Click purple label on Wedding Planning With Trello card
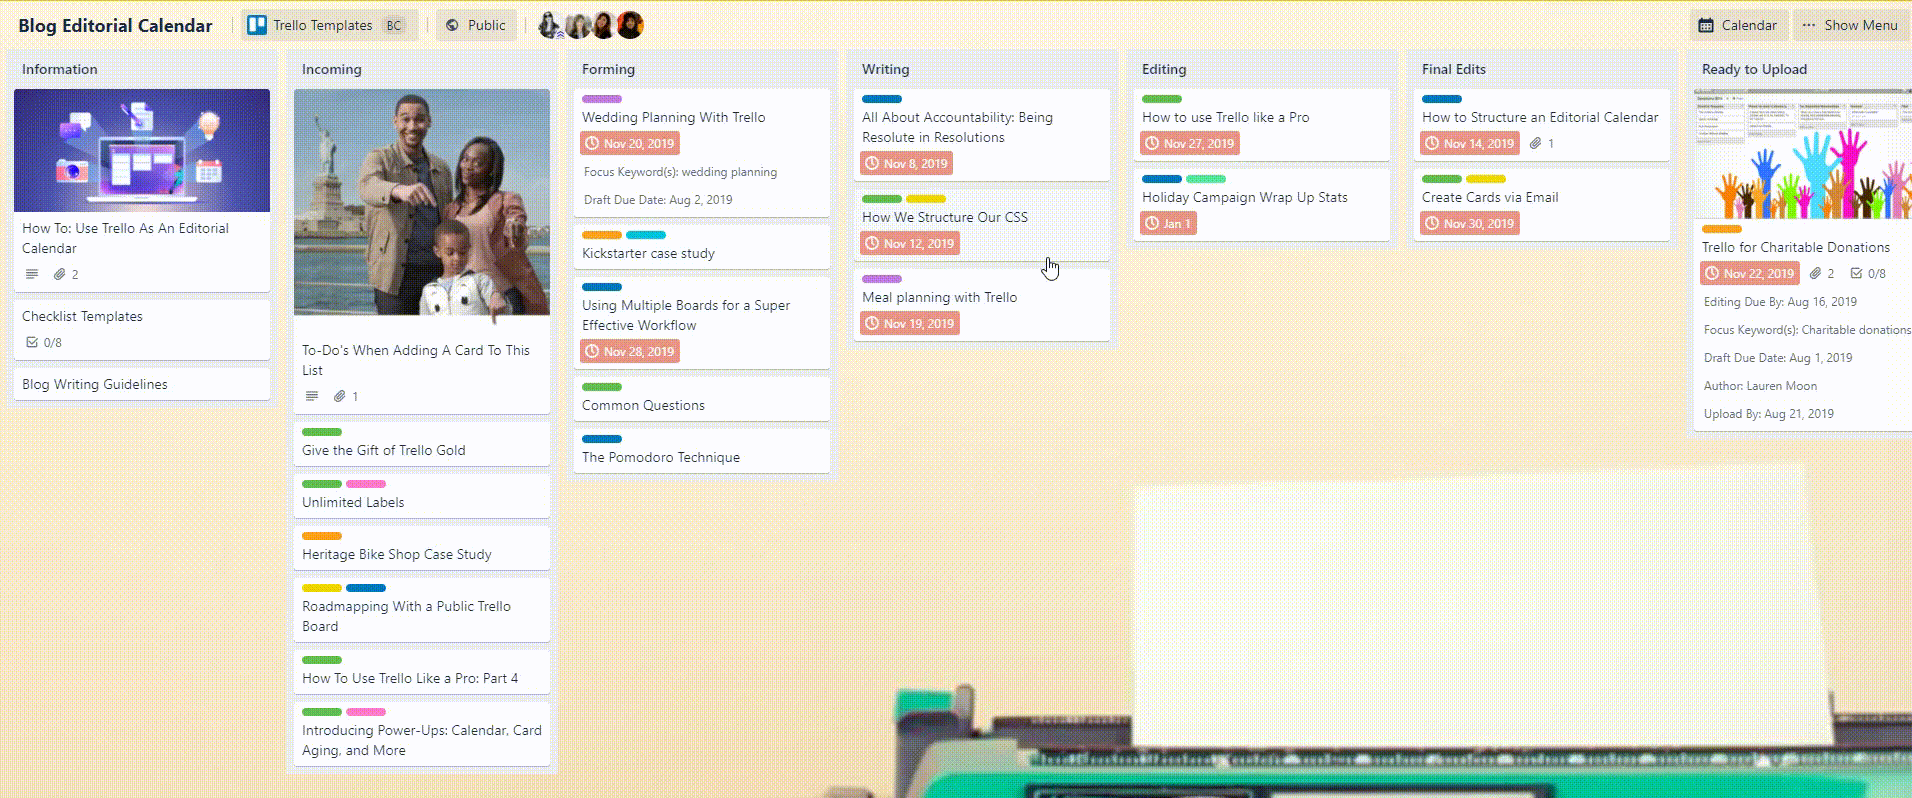The image size is (1912, 798). (602, 99)
